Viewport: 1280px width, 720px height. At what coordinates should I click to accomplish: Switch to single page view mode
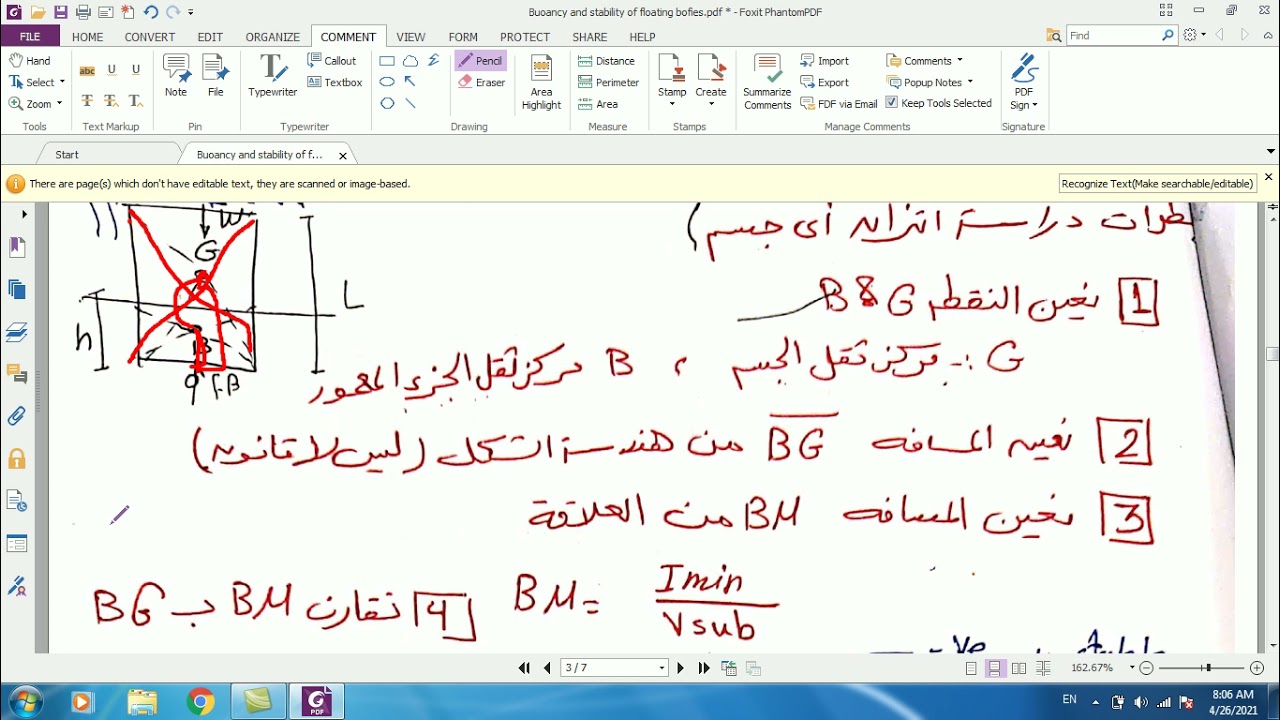[x=971, y=668]
